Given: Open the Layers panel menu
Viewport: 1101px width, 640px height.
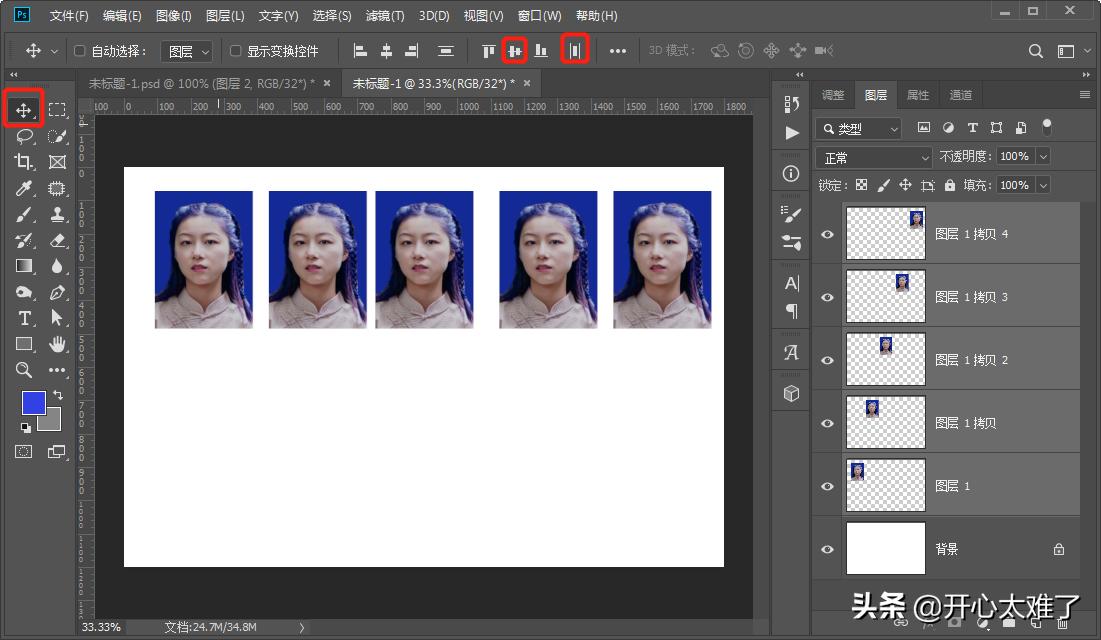Looking at the screenshot, I should 1084,94.
